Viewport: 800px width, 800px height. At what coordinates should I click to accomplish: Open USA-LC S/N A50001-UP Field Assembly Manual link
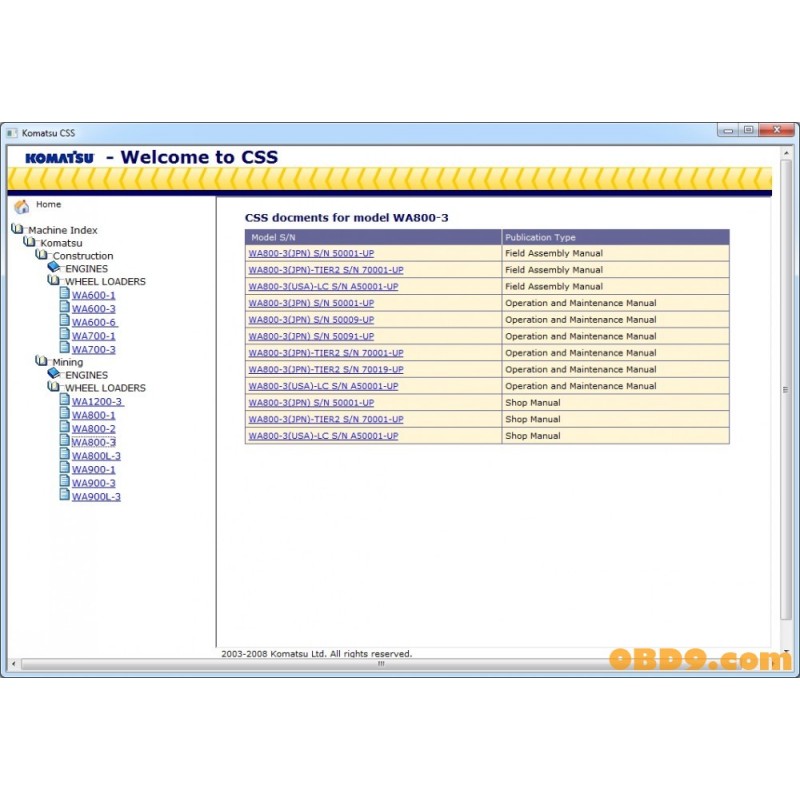click(323, 287)
